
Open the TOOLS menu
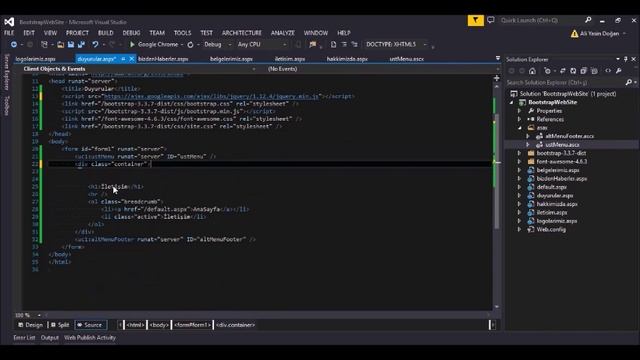(182, 33)
